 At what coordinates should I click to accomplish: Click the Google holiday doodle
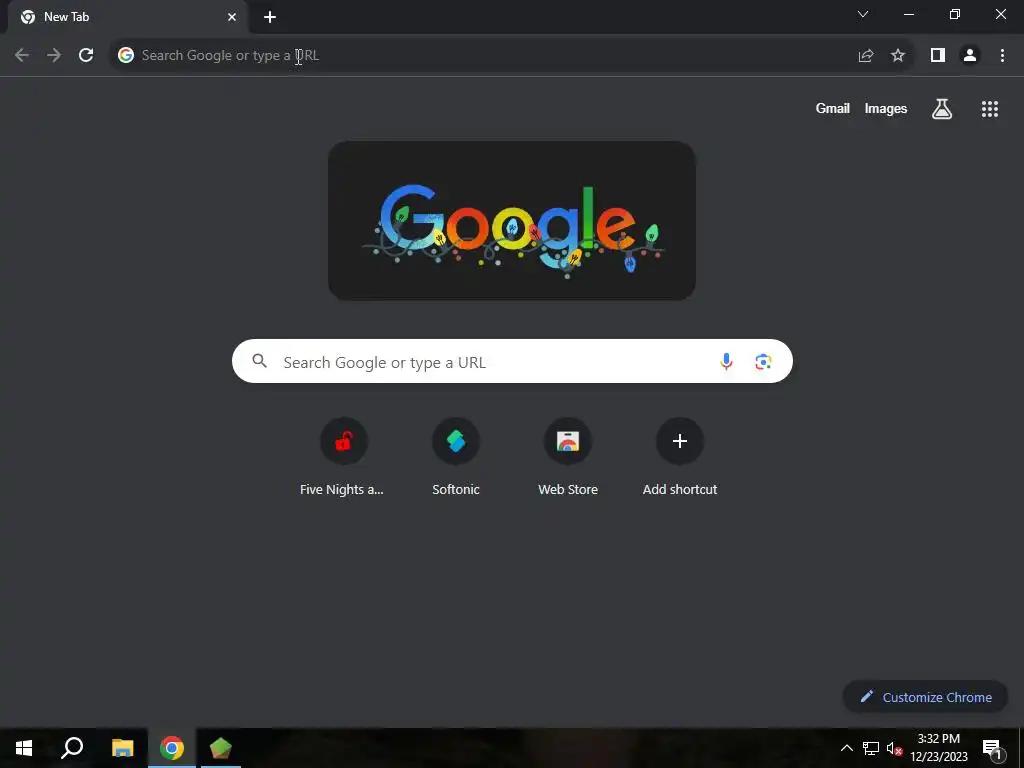(x=512, y=221)
